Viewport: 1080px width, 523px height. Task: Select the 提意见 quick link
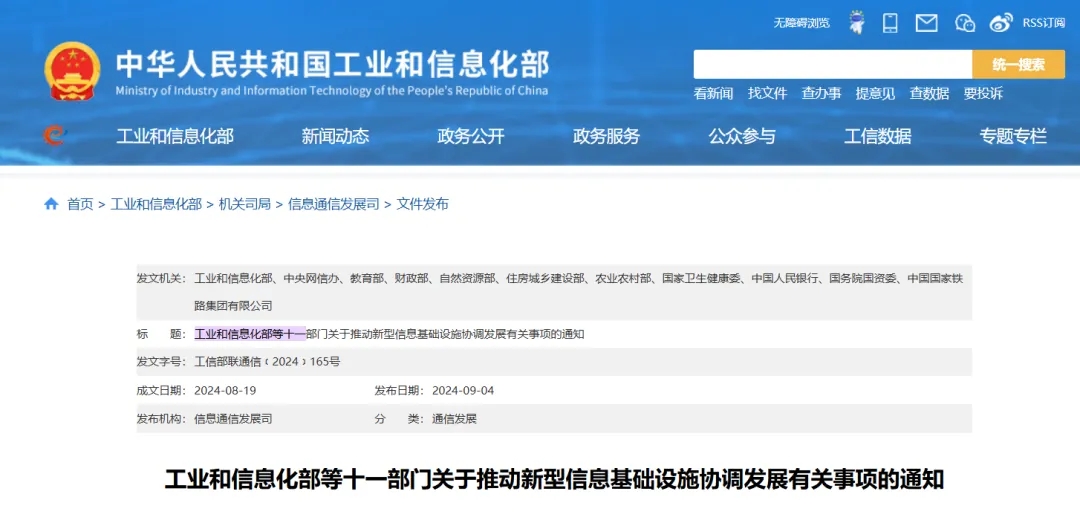pos(875,94)
